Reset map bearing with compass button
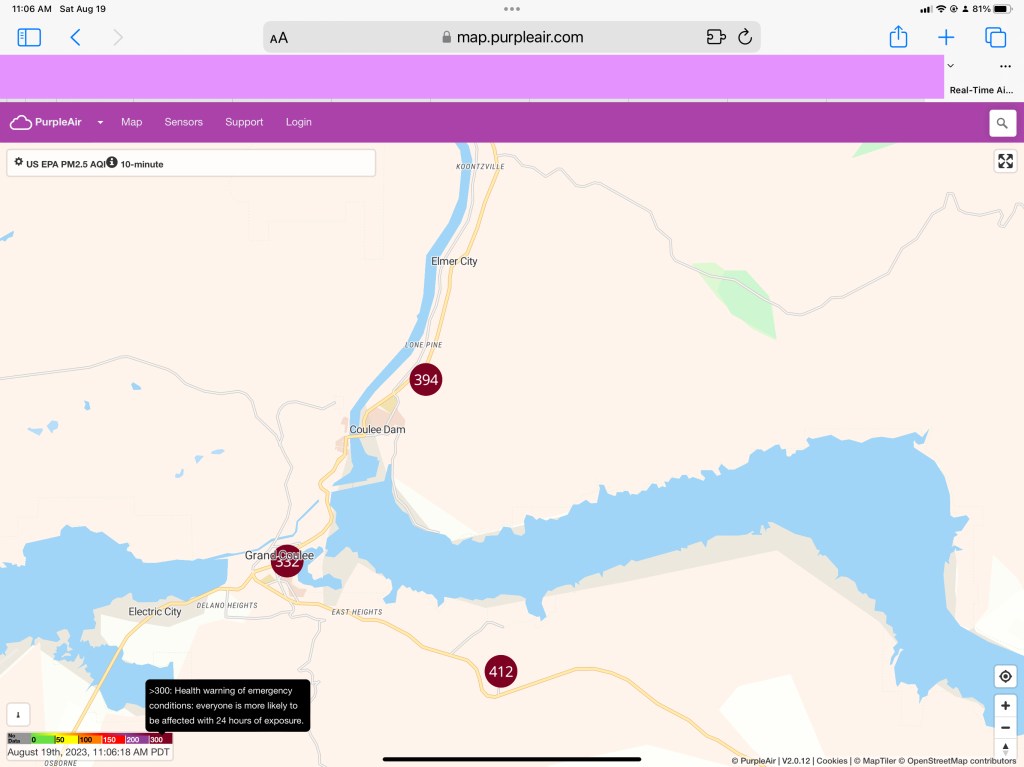 1005,748
